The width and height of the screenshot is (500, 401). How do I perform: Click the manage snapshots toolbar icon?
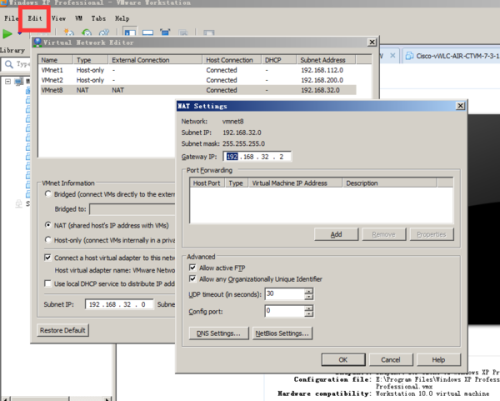click(x=104, y=33)
